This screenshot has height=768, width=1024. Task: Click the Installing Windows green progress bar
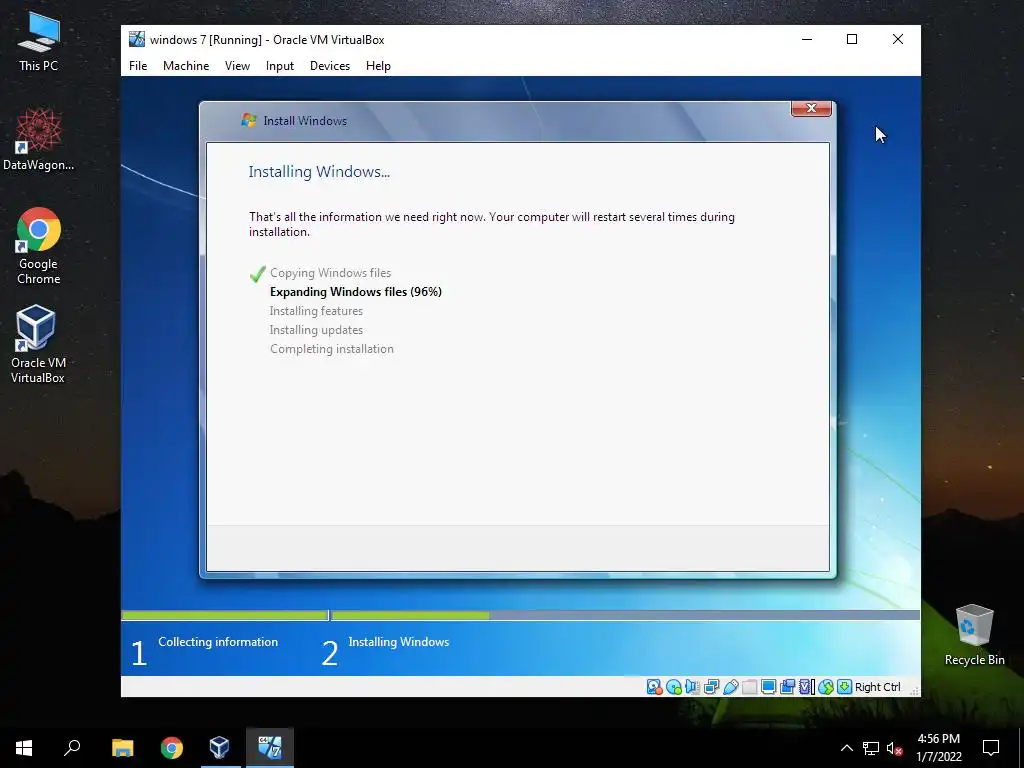[x=411, y=615]
